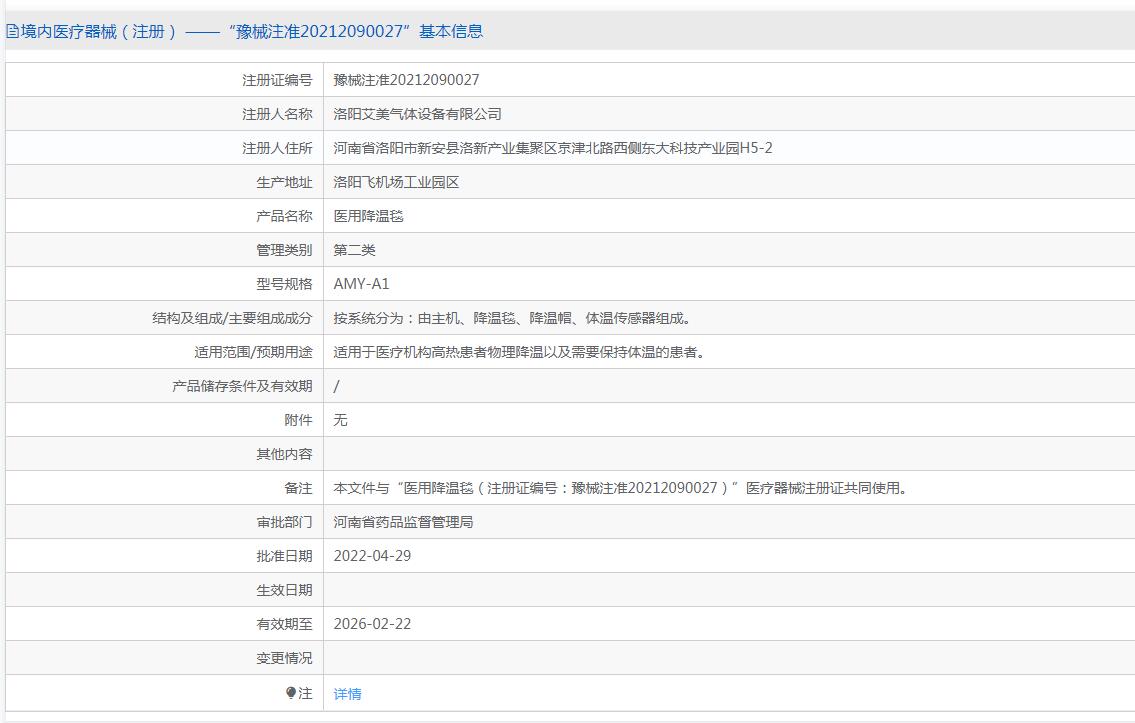Select production address 洛阳飞机场工业园区
Viewport: 1135px width, 723px height.
point(396,182)
